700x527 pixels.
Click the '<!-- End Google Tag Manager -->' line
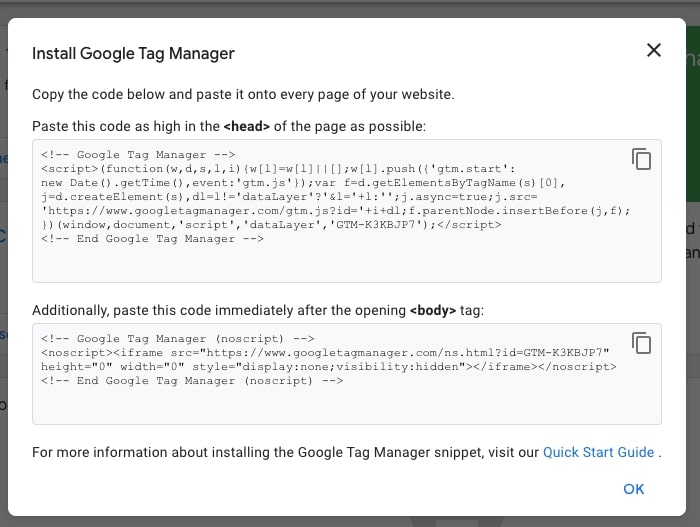[x=152, y=239]
